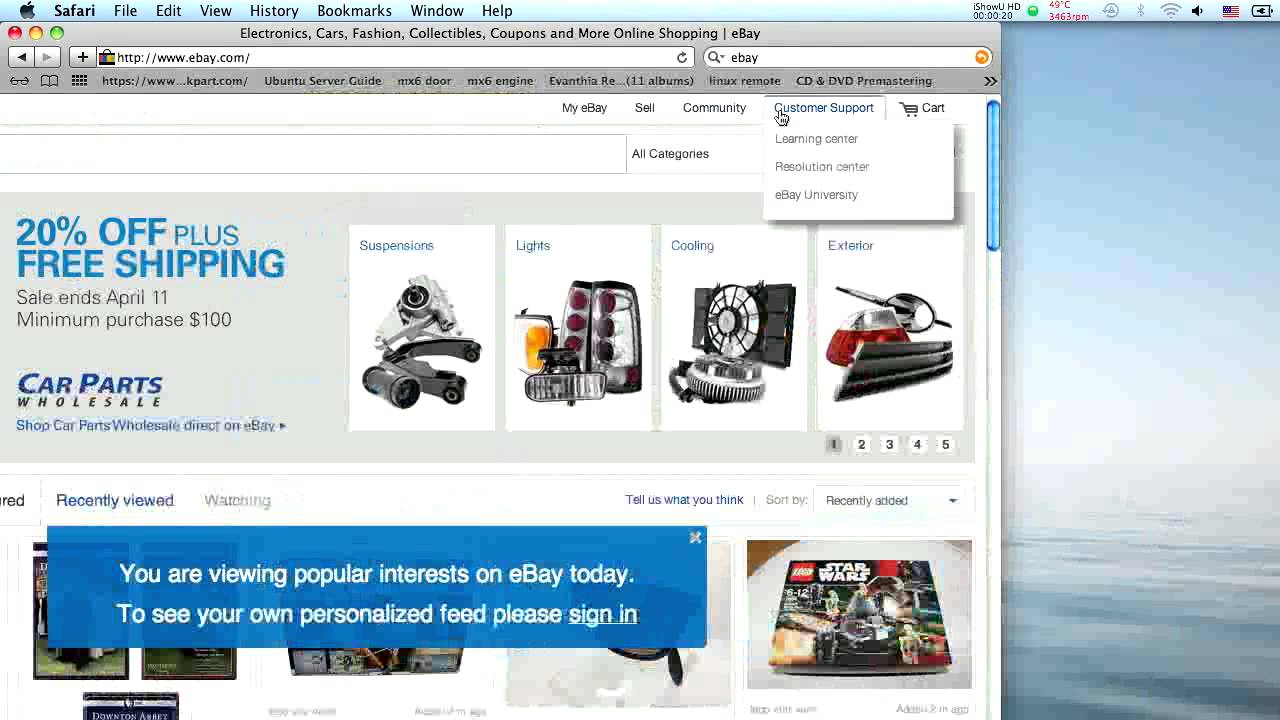Click Shop Car Parts Wholesale direct link
This screenshot has width=1280, height=720.
[x=151, y=425]
